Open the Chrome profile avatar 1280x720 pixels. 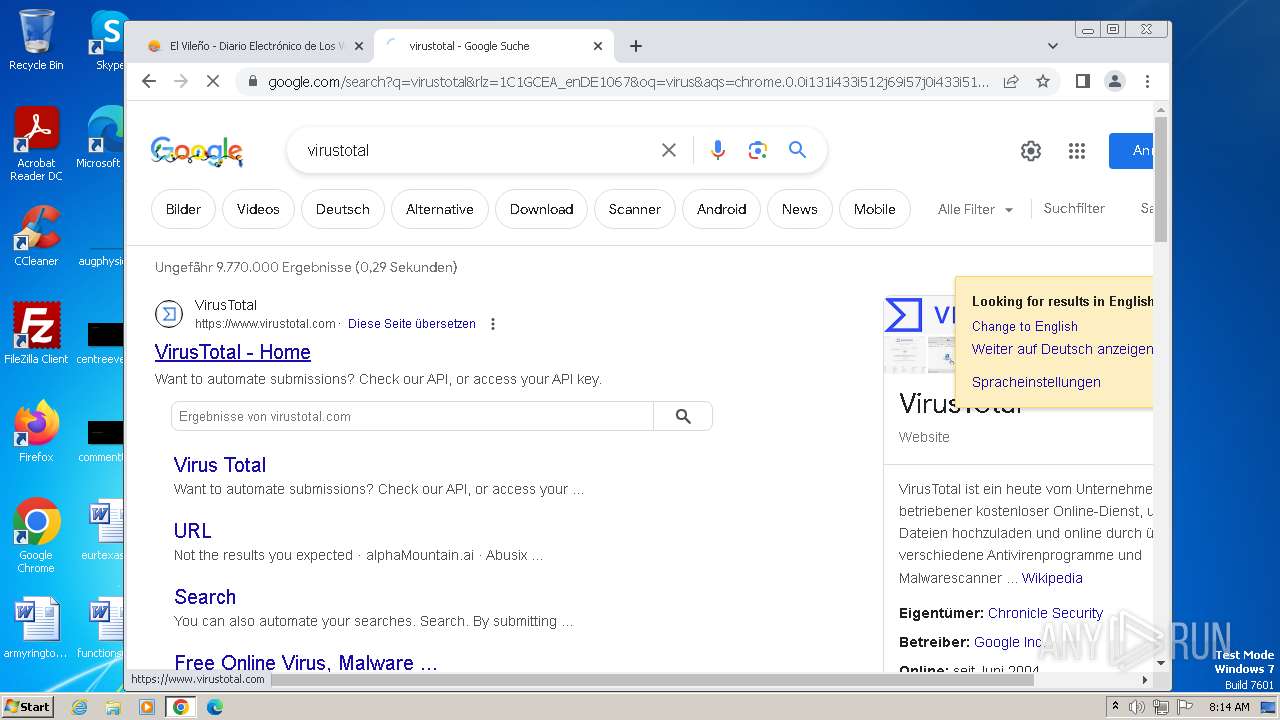pos(1115,81)
